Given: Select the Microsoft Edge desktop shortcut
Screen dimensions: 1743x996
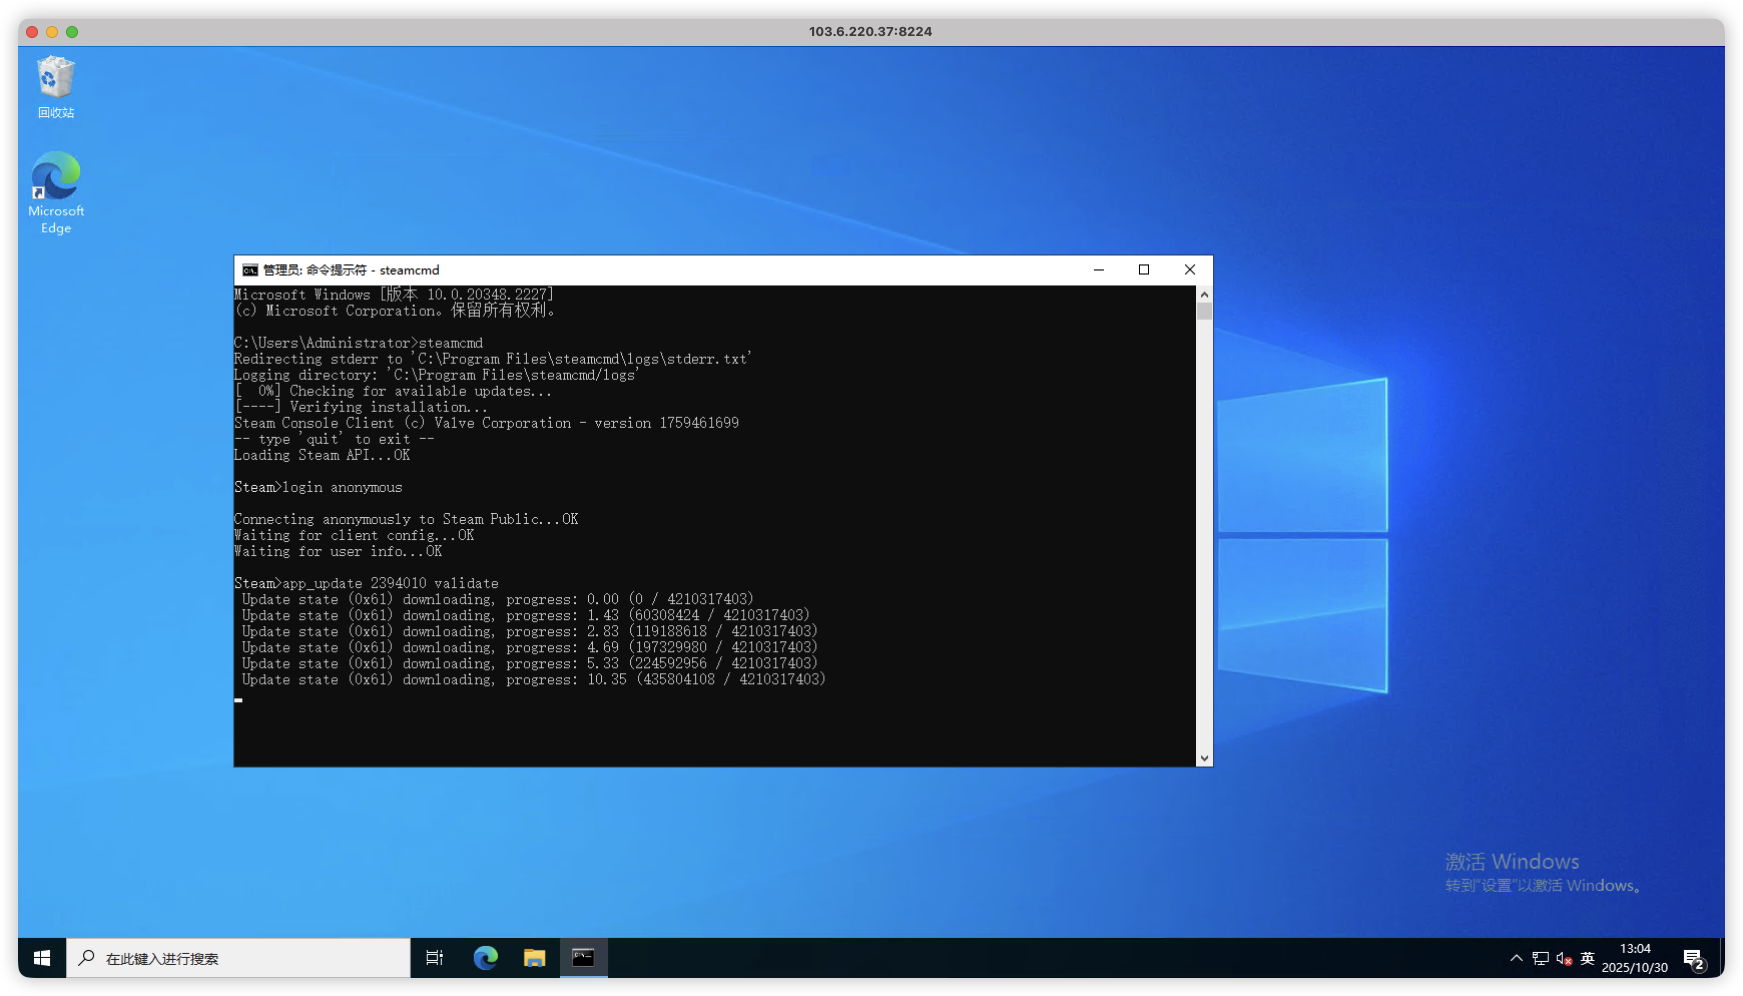Looking at the screenshot, I should [56, 180].
